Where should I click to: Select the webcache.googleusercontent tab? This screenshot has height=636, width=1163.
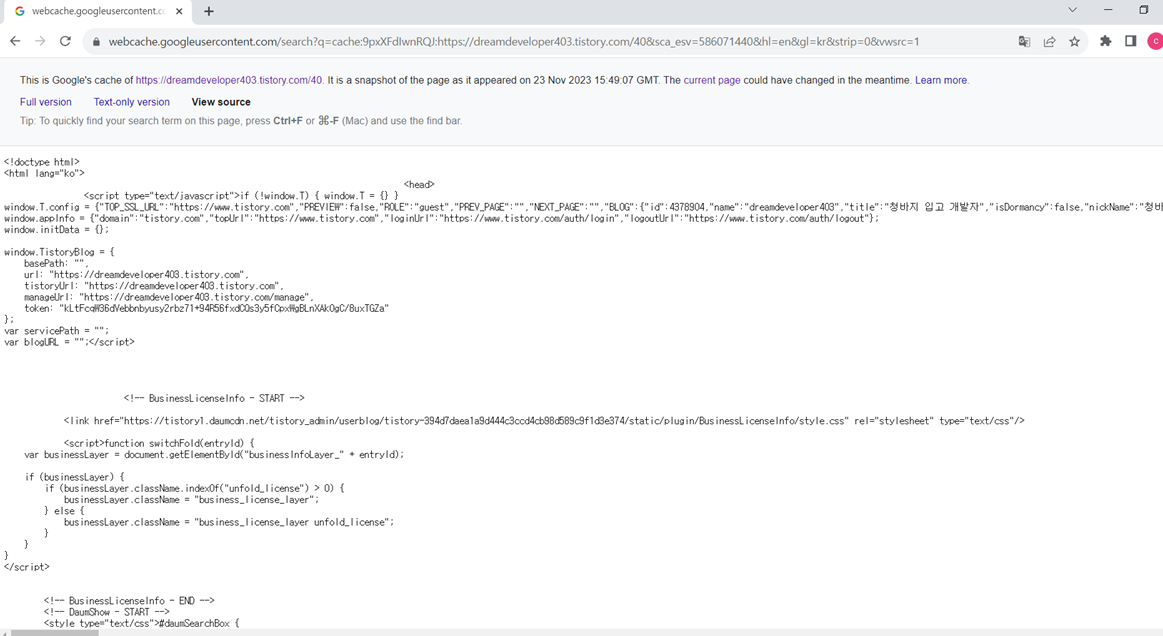(x=96, y=11)
